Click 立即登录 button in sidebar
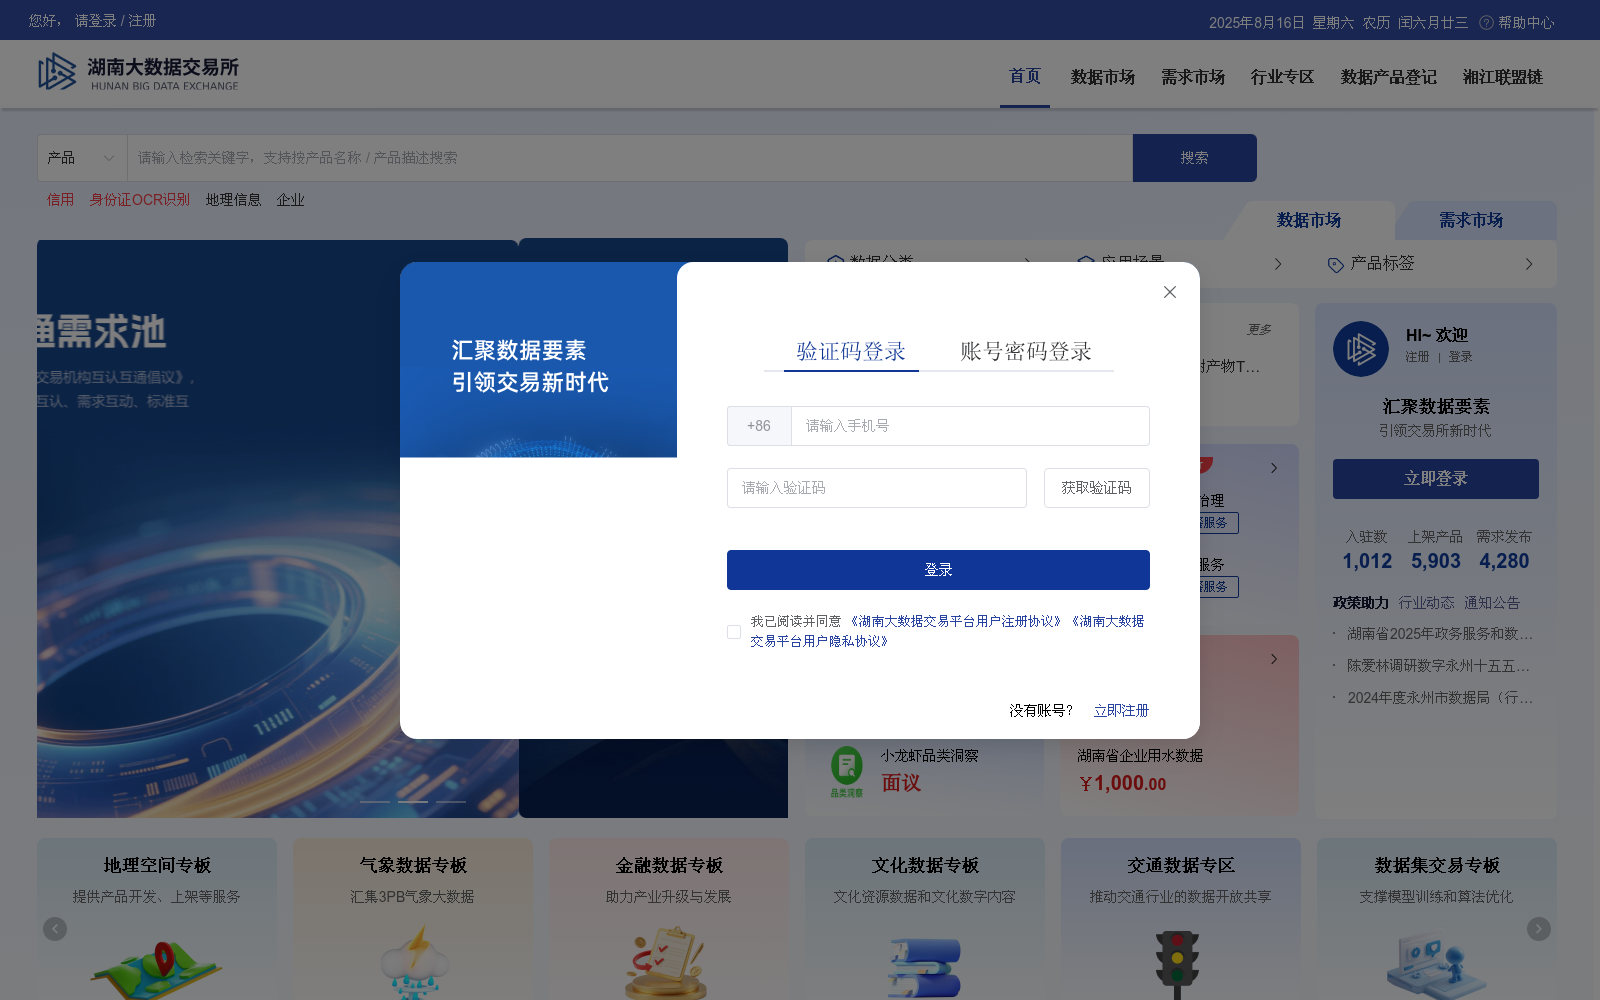The image size is (1600, 1000). (1436, 479)
